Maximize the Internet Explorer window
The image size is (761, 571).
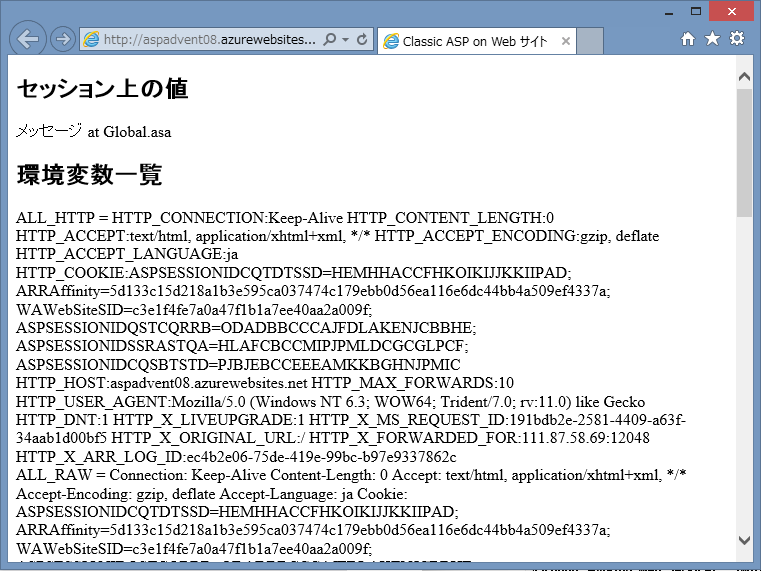tap(696, 12)
